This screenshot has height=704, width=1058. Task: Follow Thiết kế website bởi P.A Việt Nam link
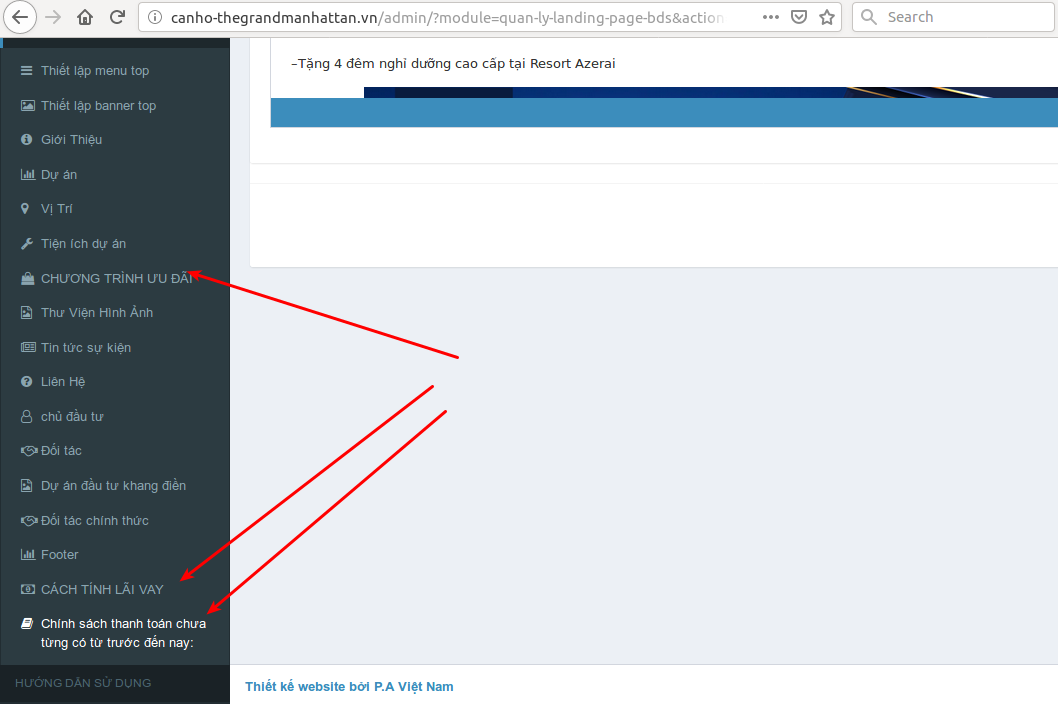349,686
